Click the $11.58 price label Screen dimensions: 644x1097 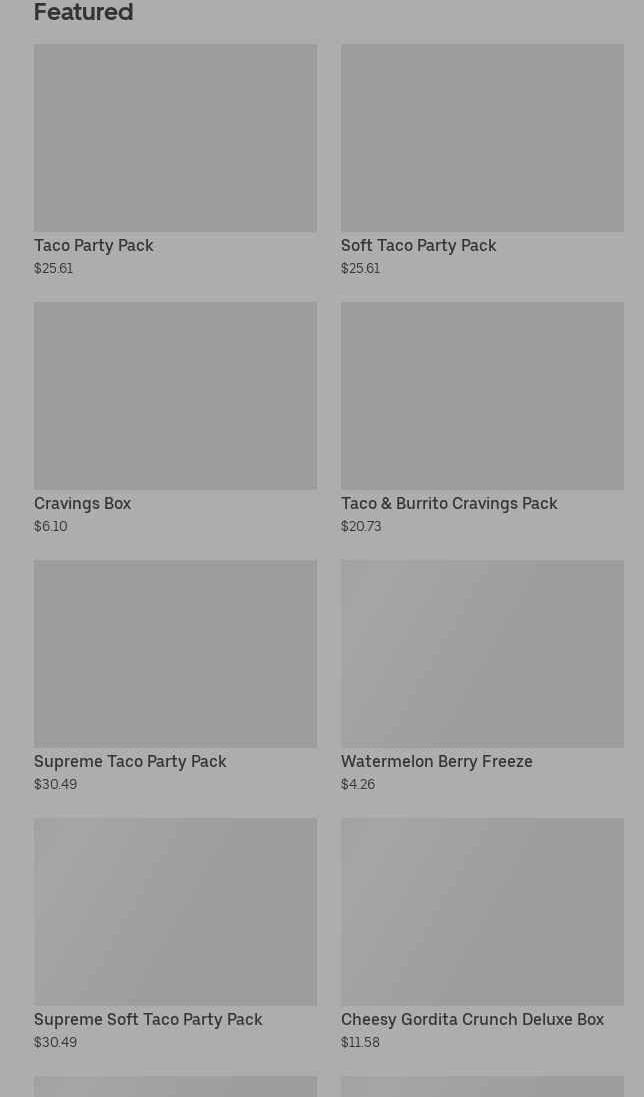(x=360, y=1043)
